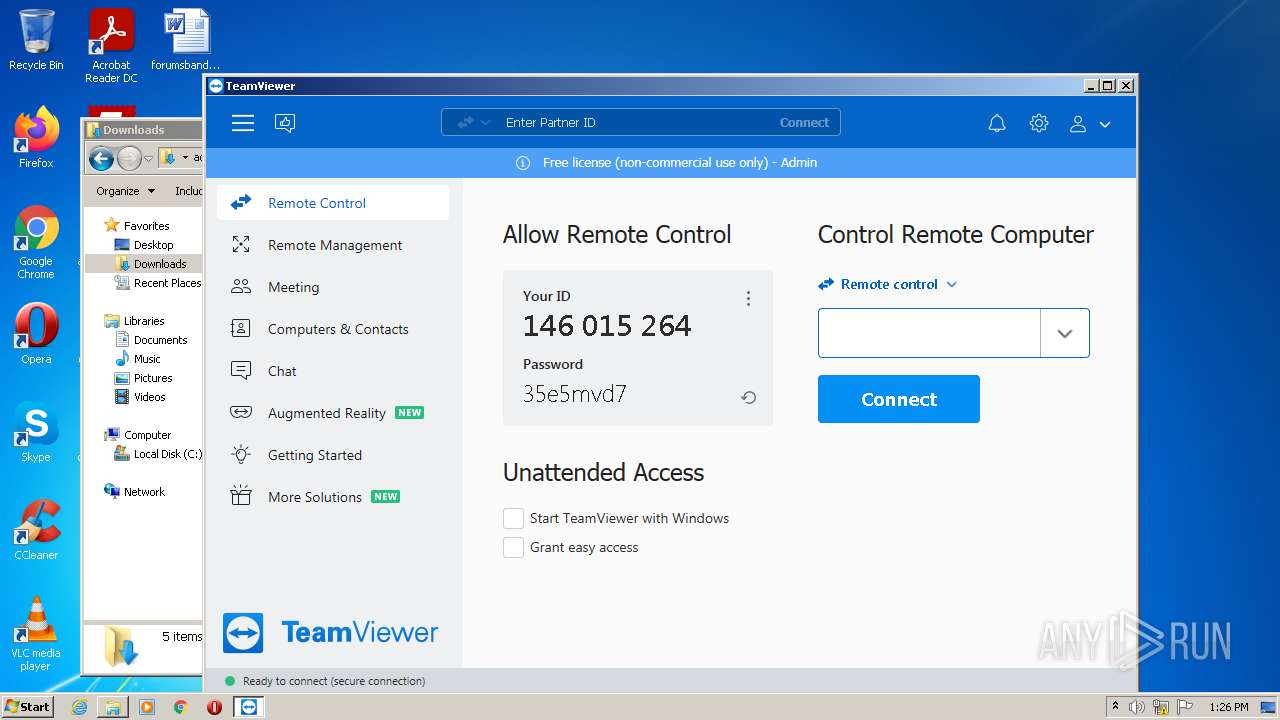The width and height of the screenshot is (1280, 720).
Task: Click the blue Connect button
Action: coord(899,399)
